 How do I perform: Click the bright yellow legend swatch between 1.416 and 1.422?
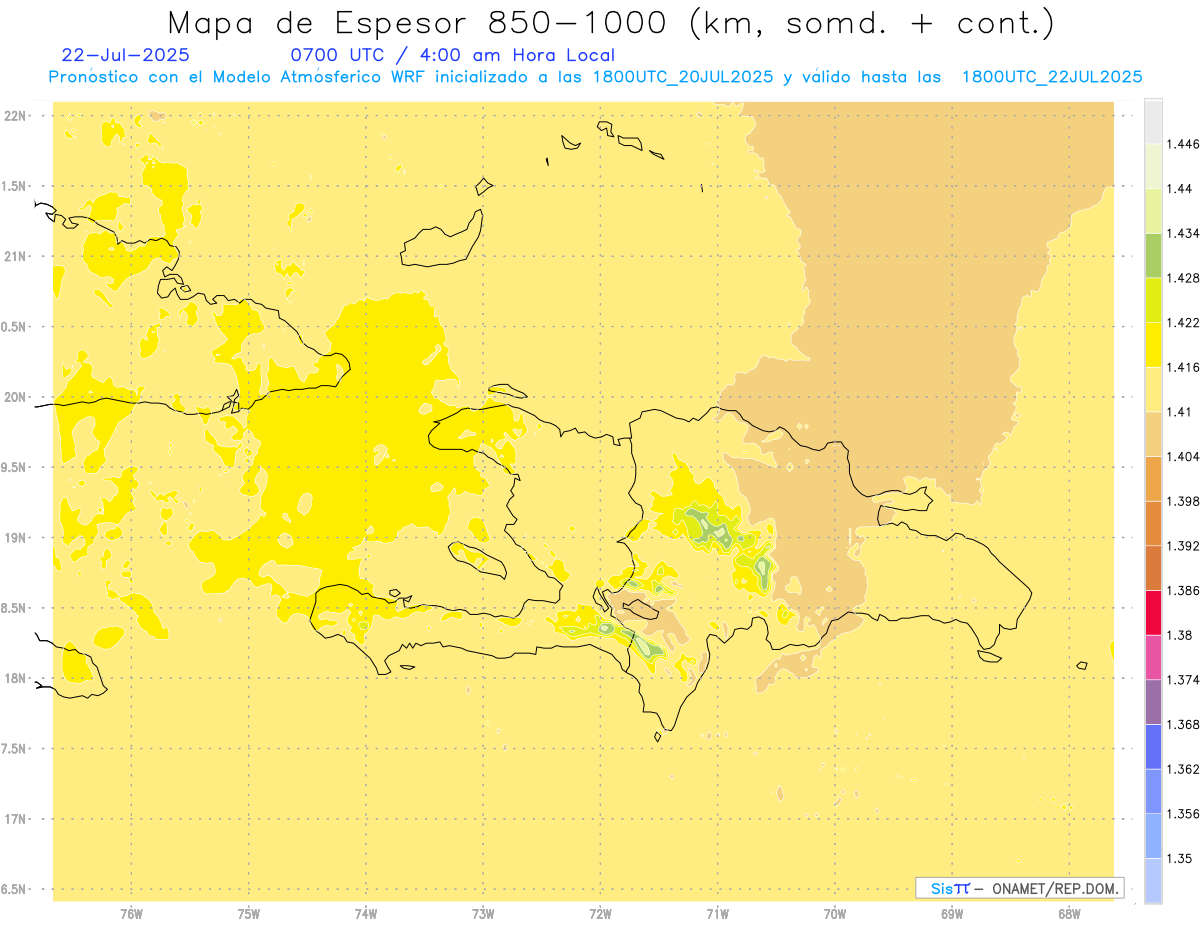coord(1153,345)
